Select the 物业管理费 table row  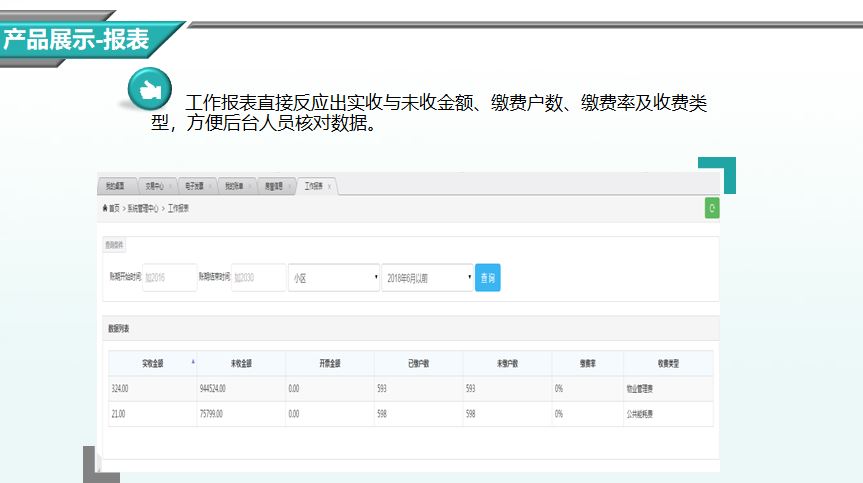(x=410, y=388)
